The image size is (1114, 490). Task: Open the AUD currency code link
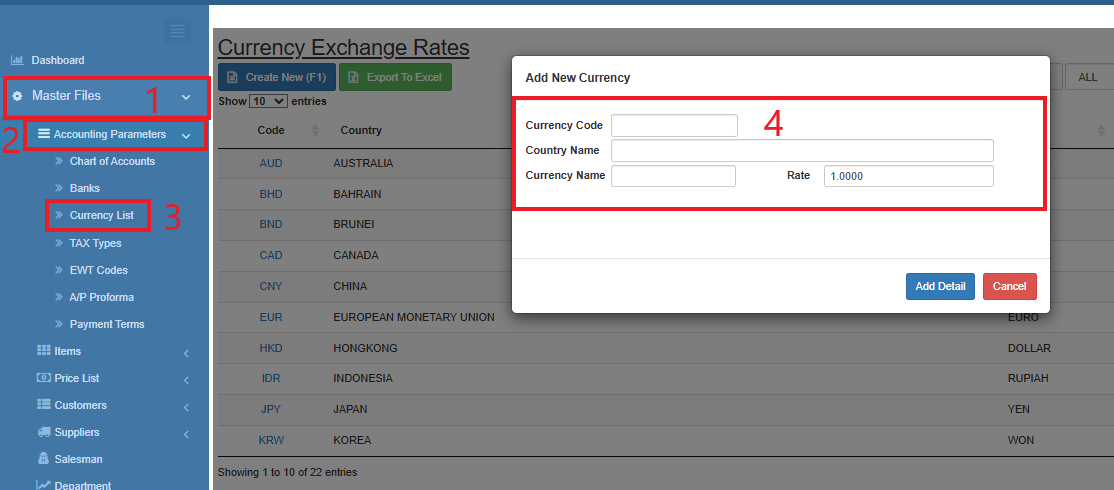271,163
